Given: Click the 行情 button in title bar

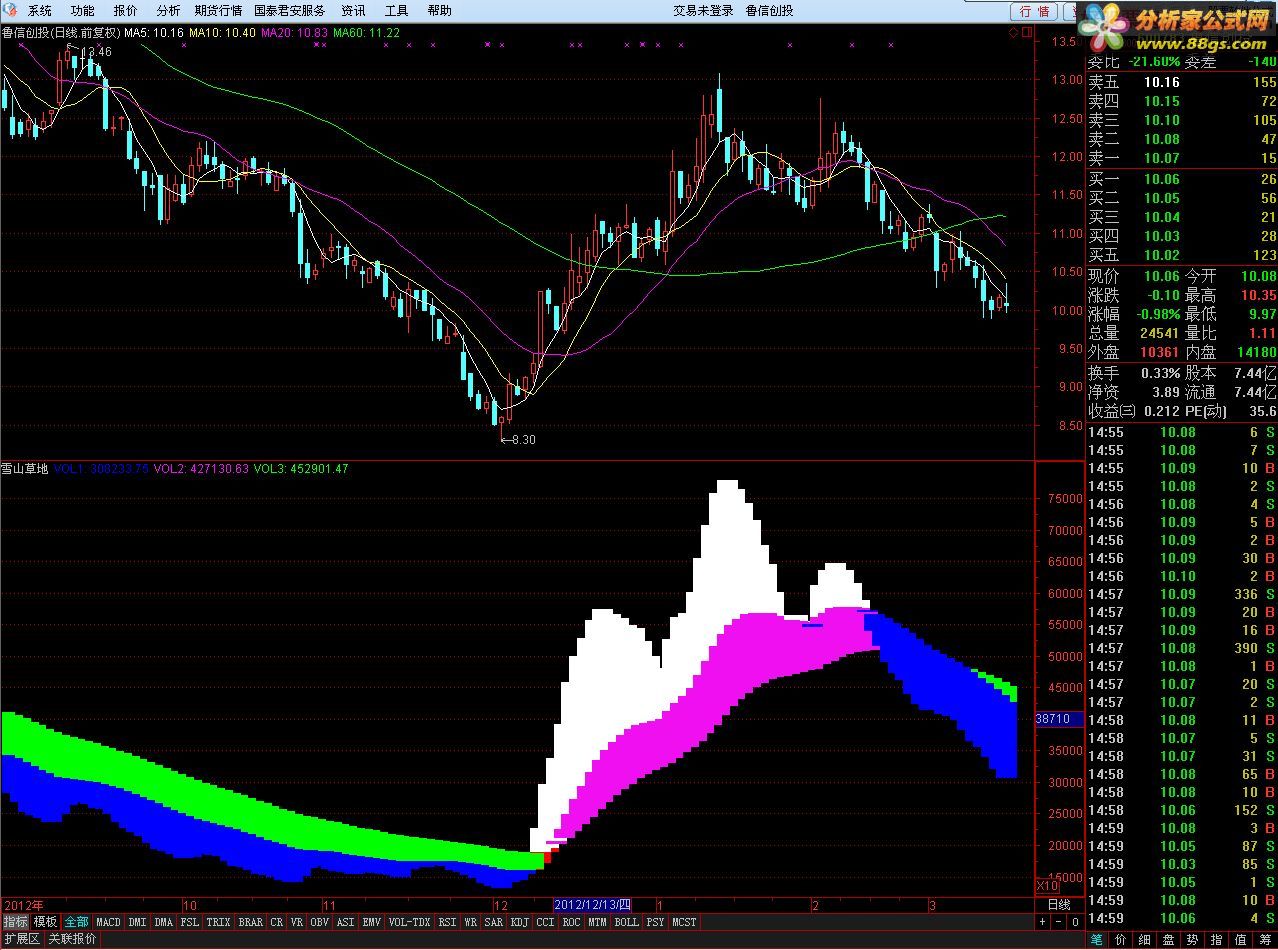Looking at the screenshot, I should click(1034, 11).
